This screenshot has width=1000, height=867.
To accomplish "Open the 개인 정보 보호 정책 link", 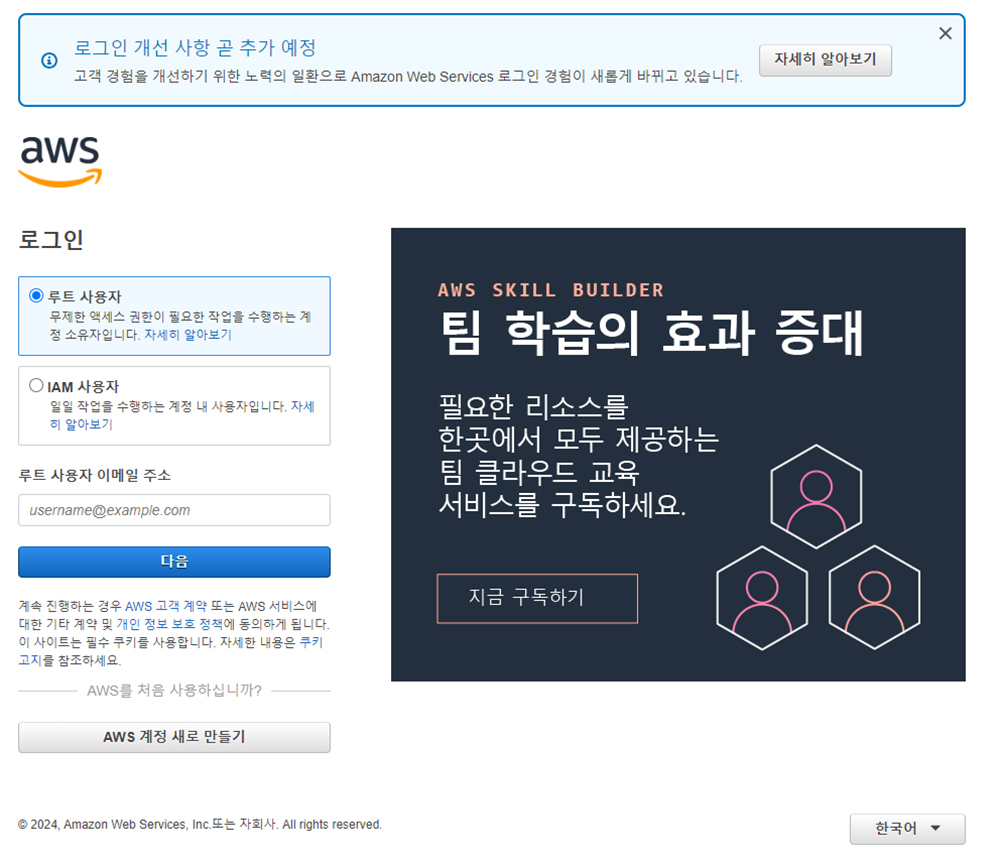I will tap(170, 624).
